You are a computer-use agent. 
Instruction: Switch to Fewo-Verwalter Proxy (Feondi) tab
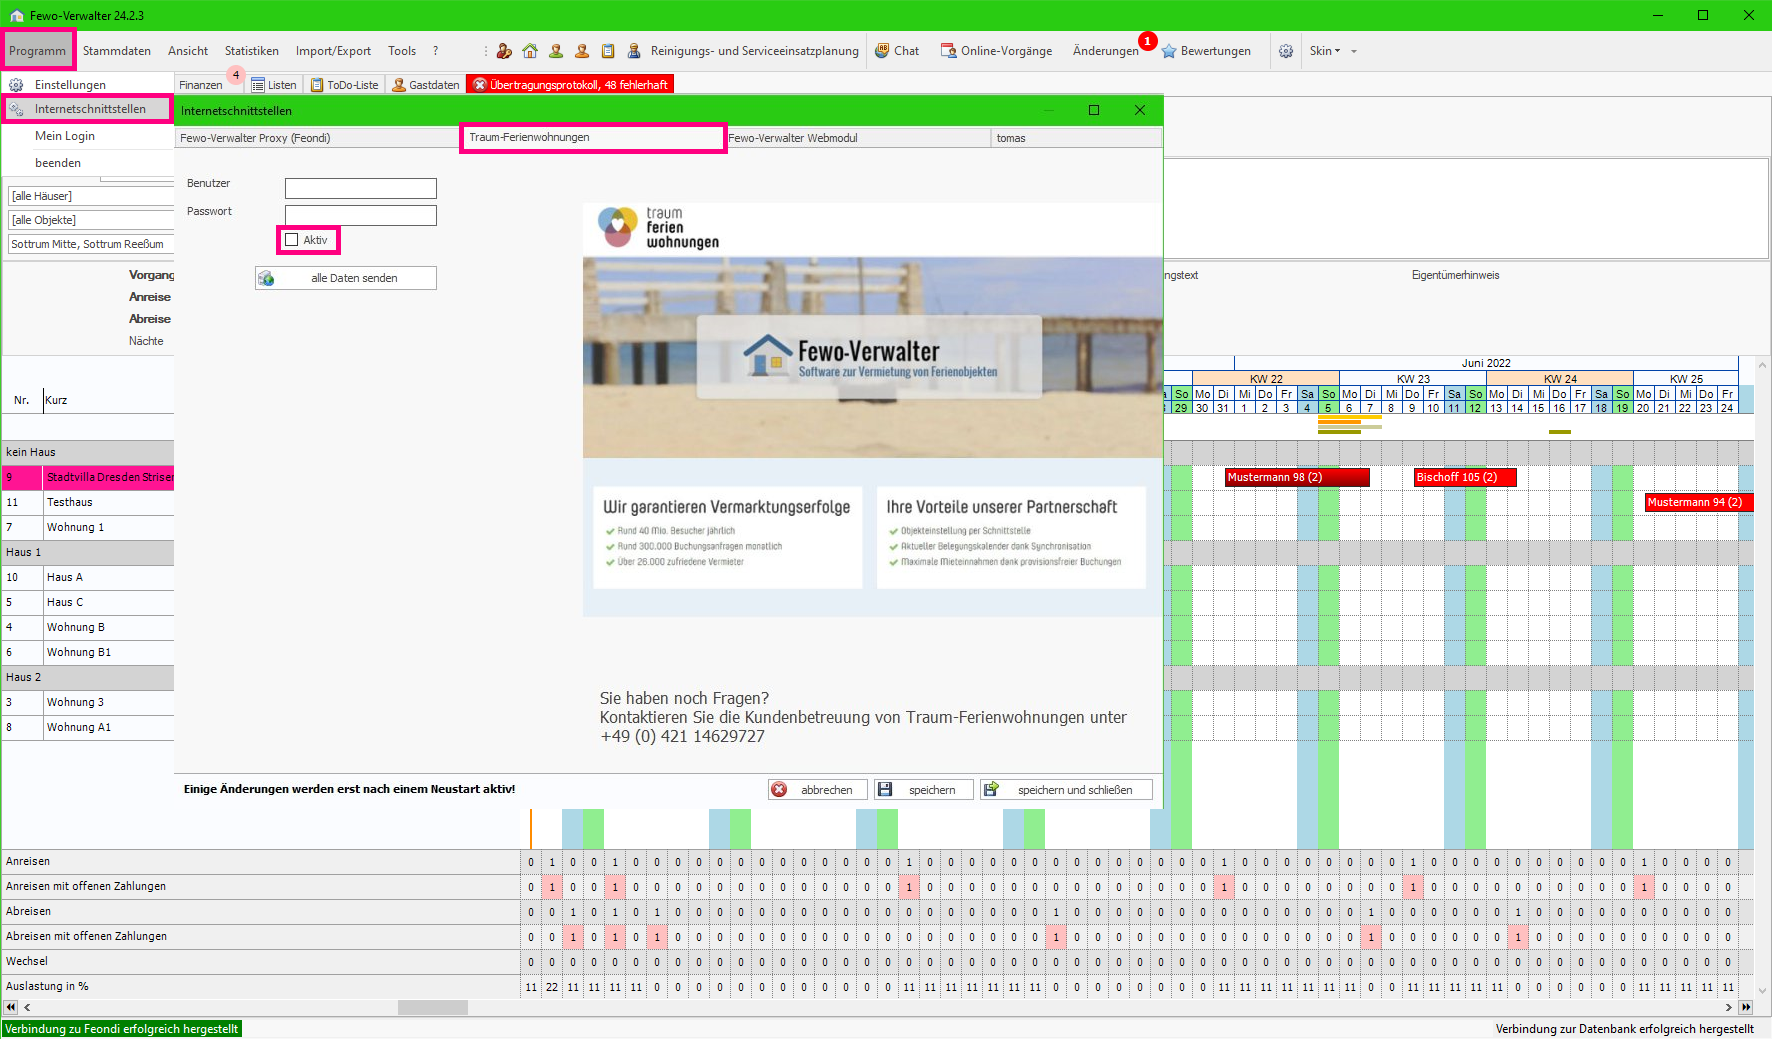[318, 138]
